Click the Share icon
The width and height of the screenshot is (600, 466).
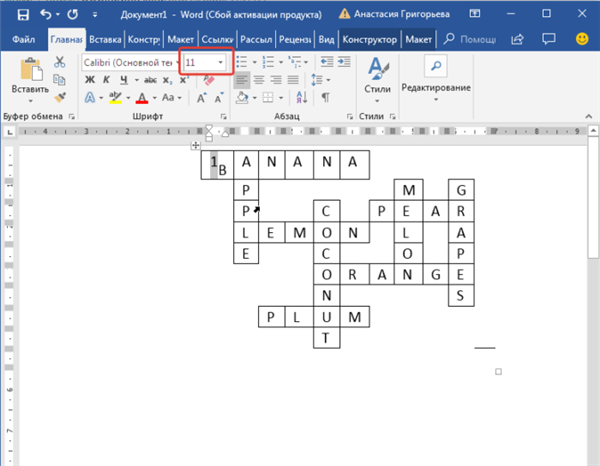[x=517, y=39]
